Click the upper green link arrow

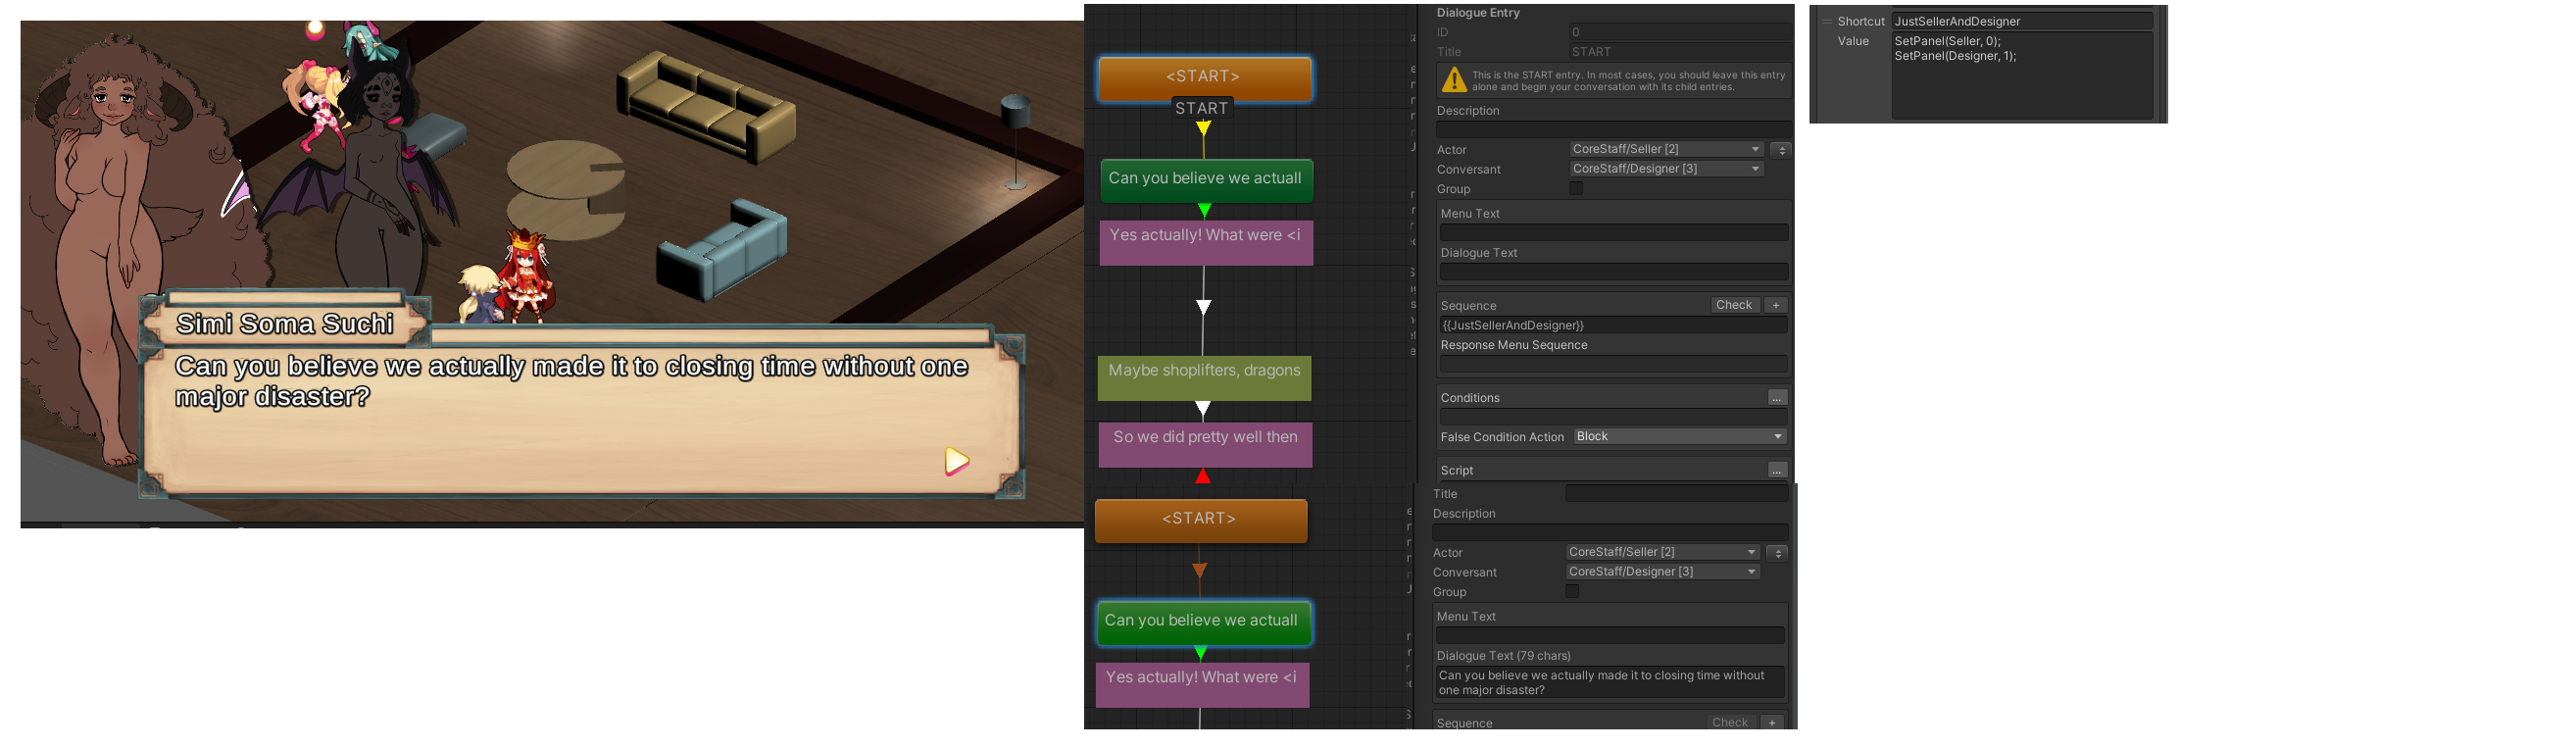pyautogui.click(x=1204, y=210)
